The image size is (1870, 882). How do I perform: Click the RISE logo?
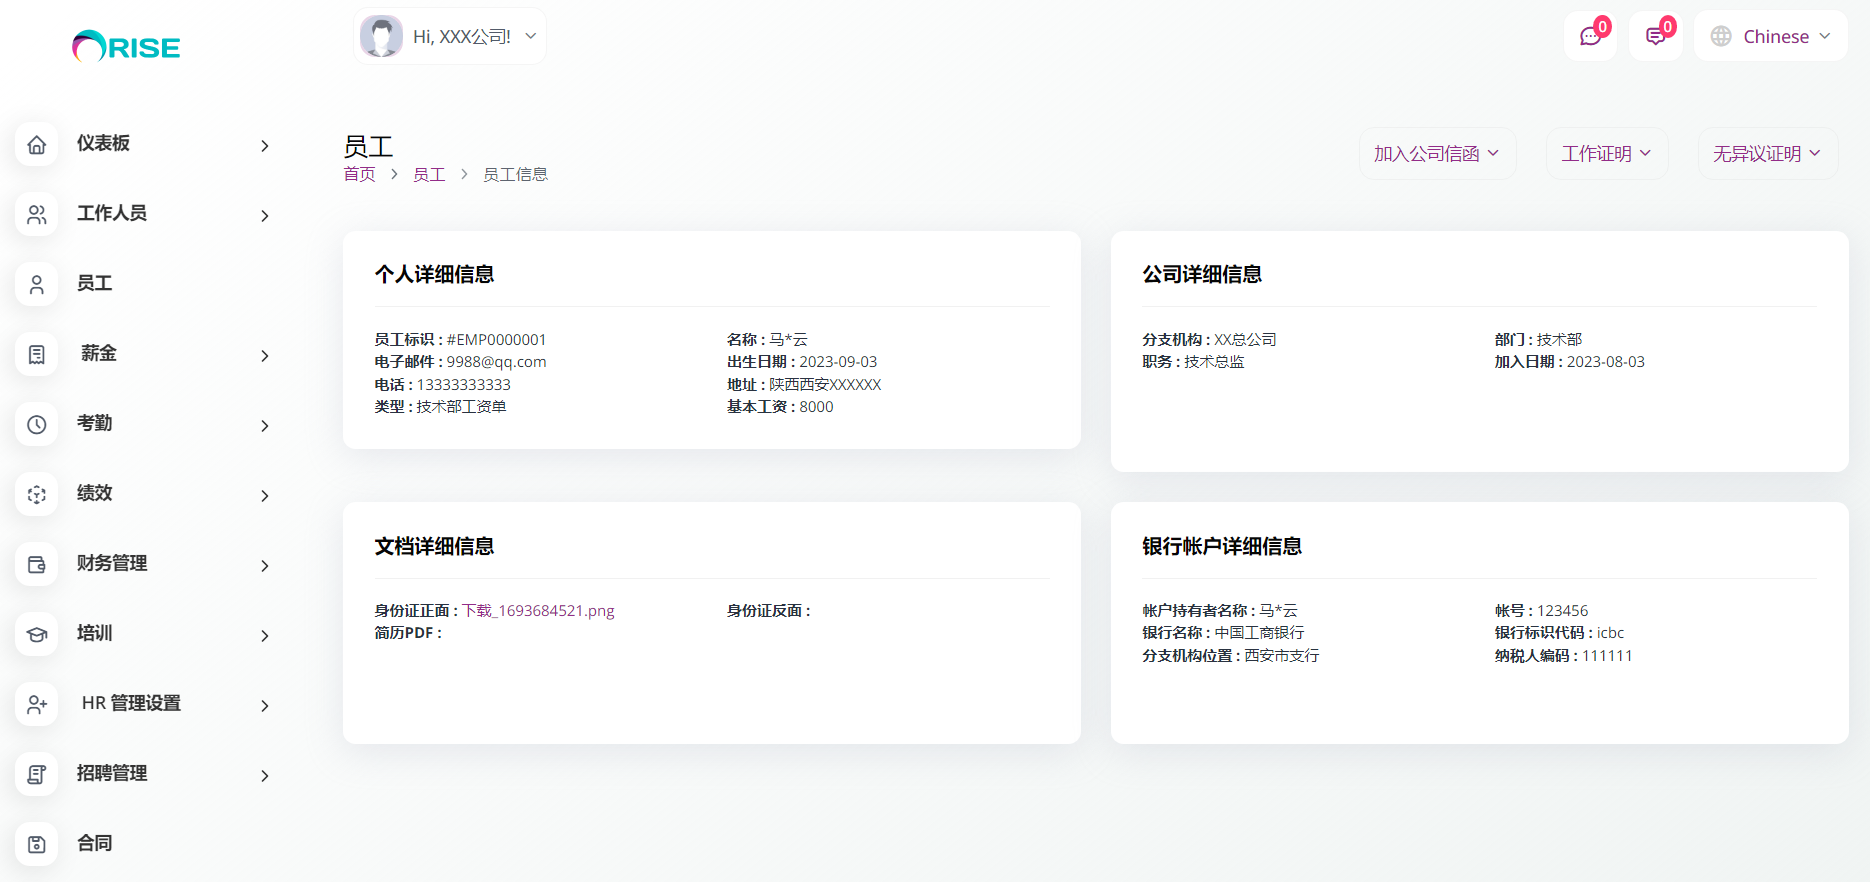(126, 46)
